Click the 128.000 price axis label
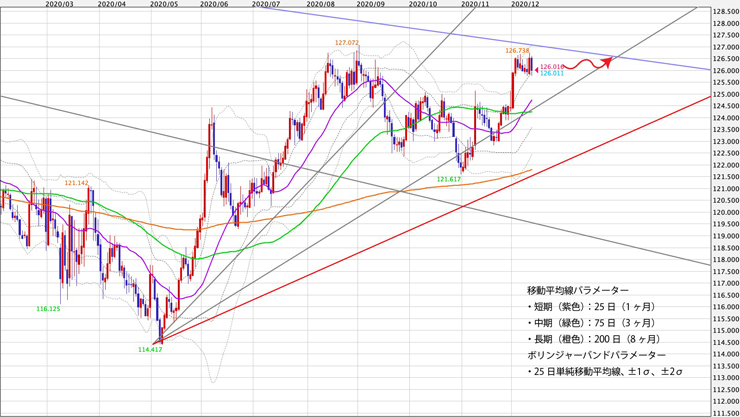 (x=727, y=24)
